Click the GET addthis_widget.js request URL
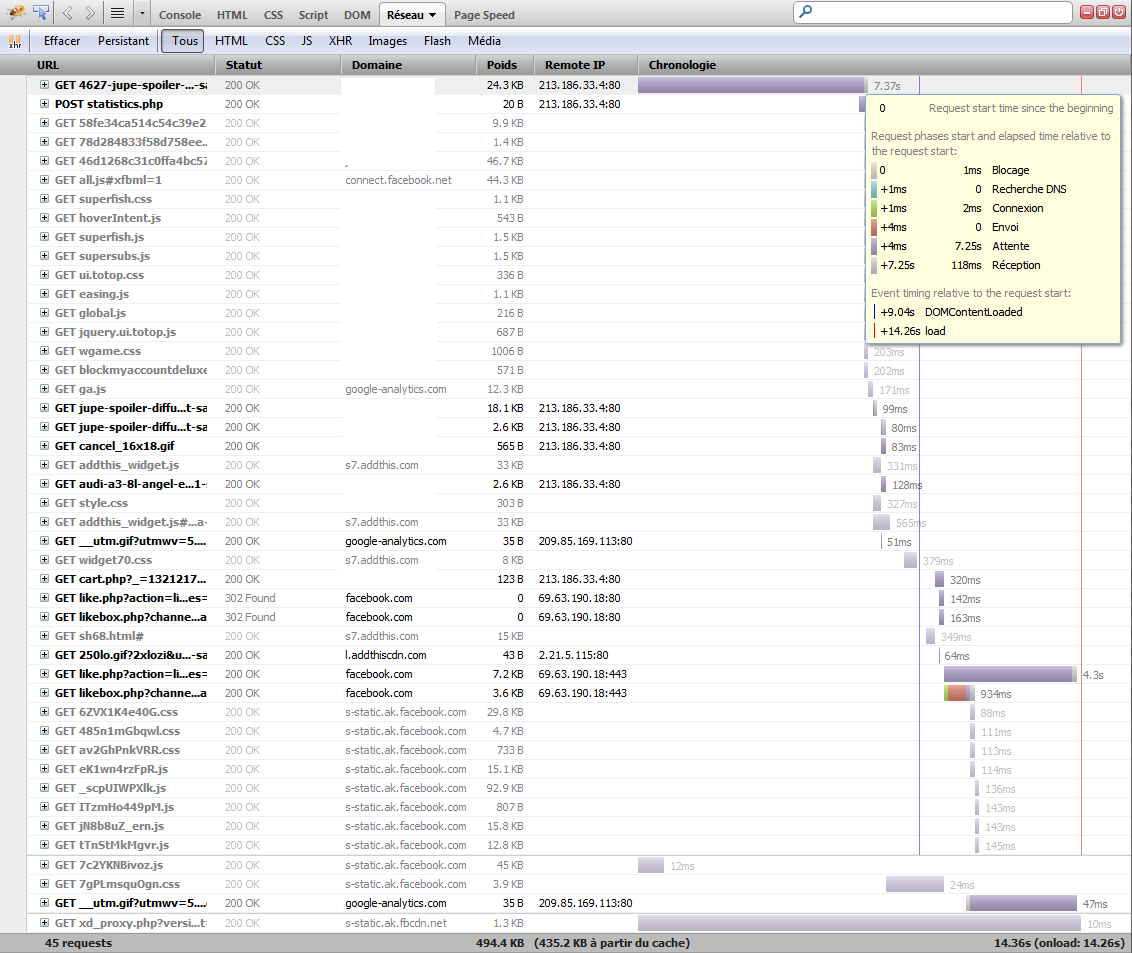The height and width of the screenshot is (953, 1132). (x=117, y=465)
